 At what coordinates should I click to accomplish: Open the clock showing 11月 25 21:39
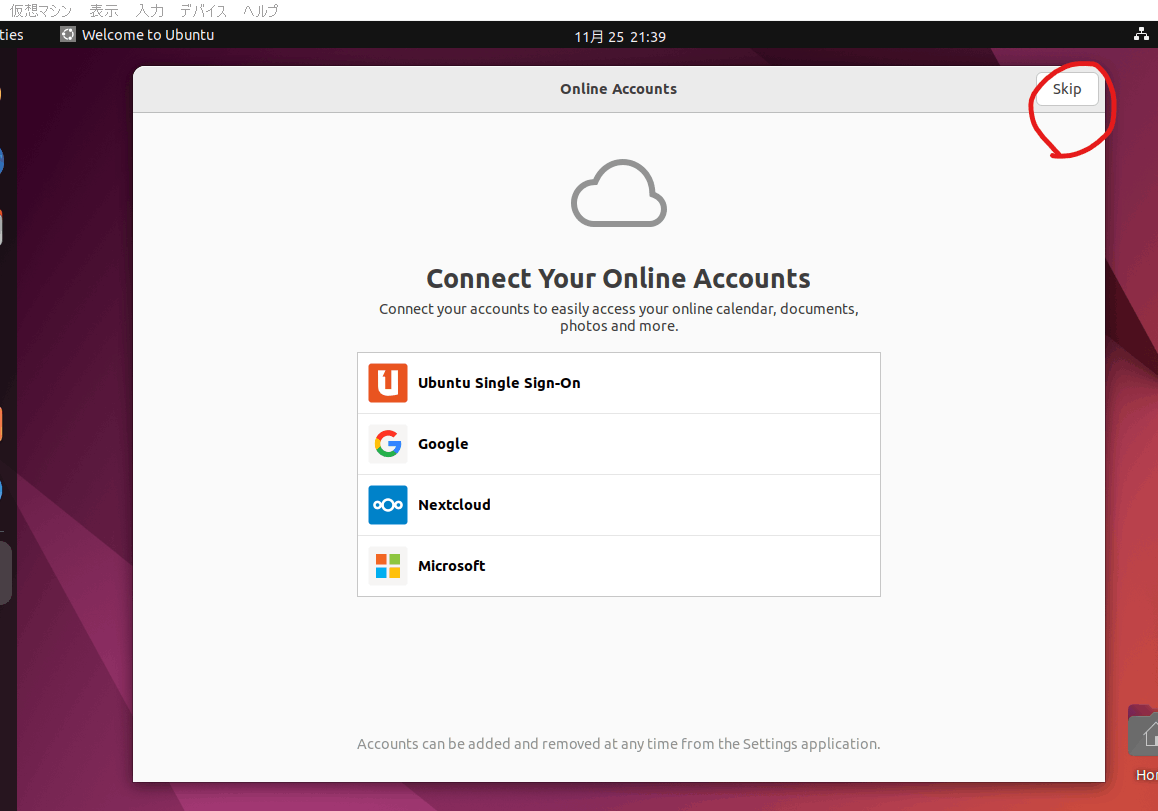pos(620,36)
